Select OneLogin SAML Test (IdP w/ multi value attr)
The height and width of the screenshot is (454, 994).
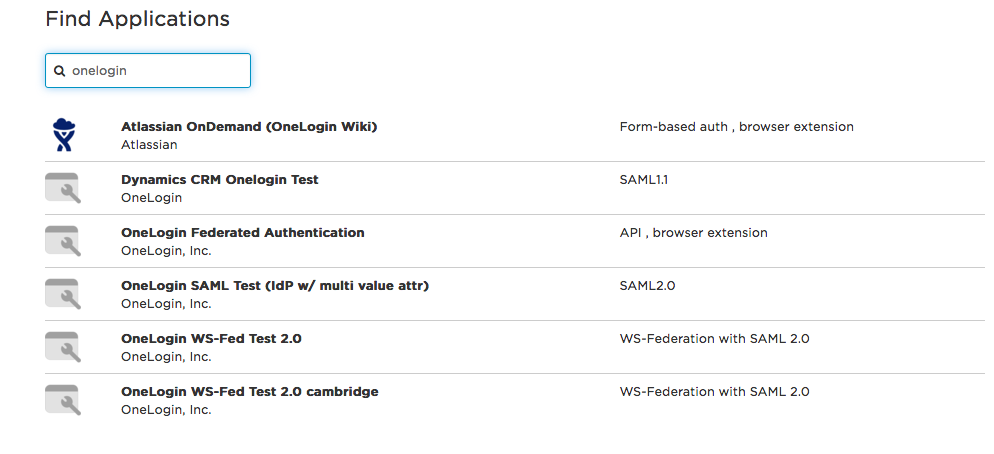pos(274,286)
